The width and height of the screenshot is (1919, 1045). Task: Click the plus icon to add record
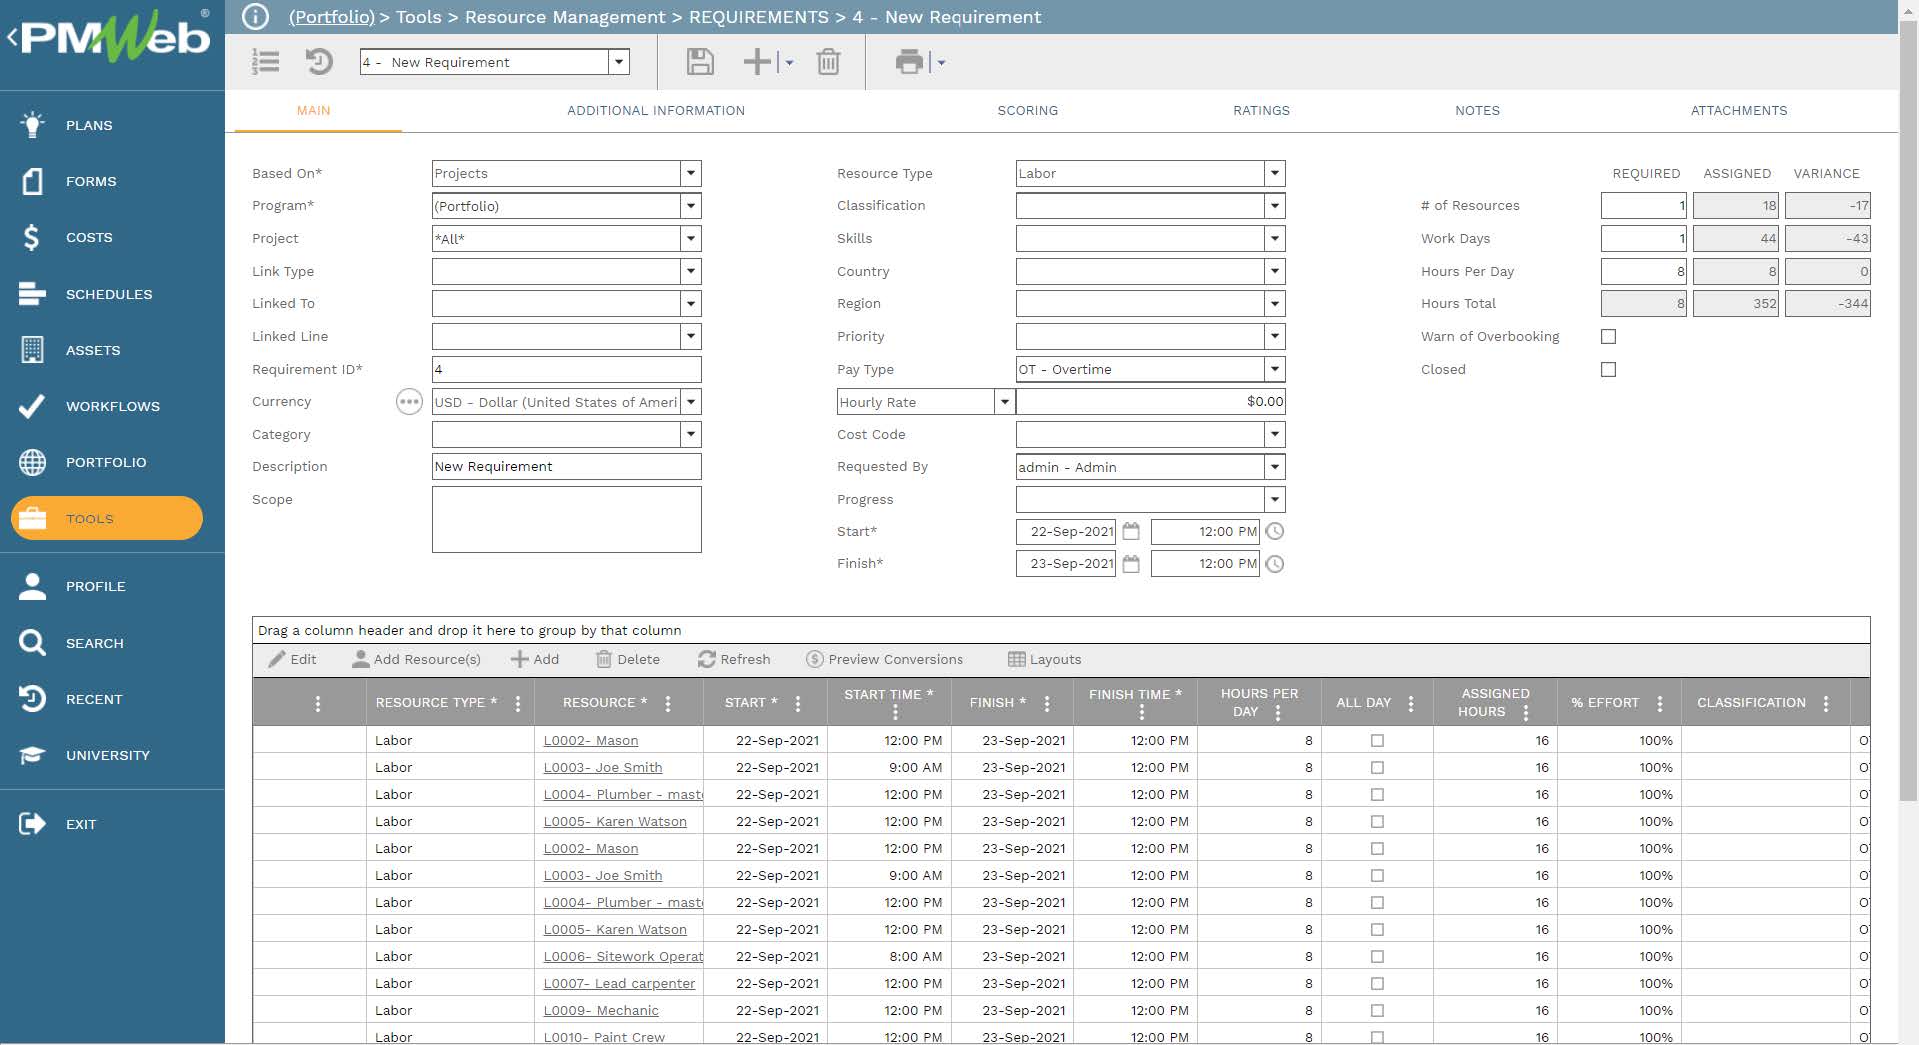[x=757, y=62]
